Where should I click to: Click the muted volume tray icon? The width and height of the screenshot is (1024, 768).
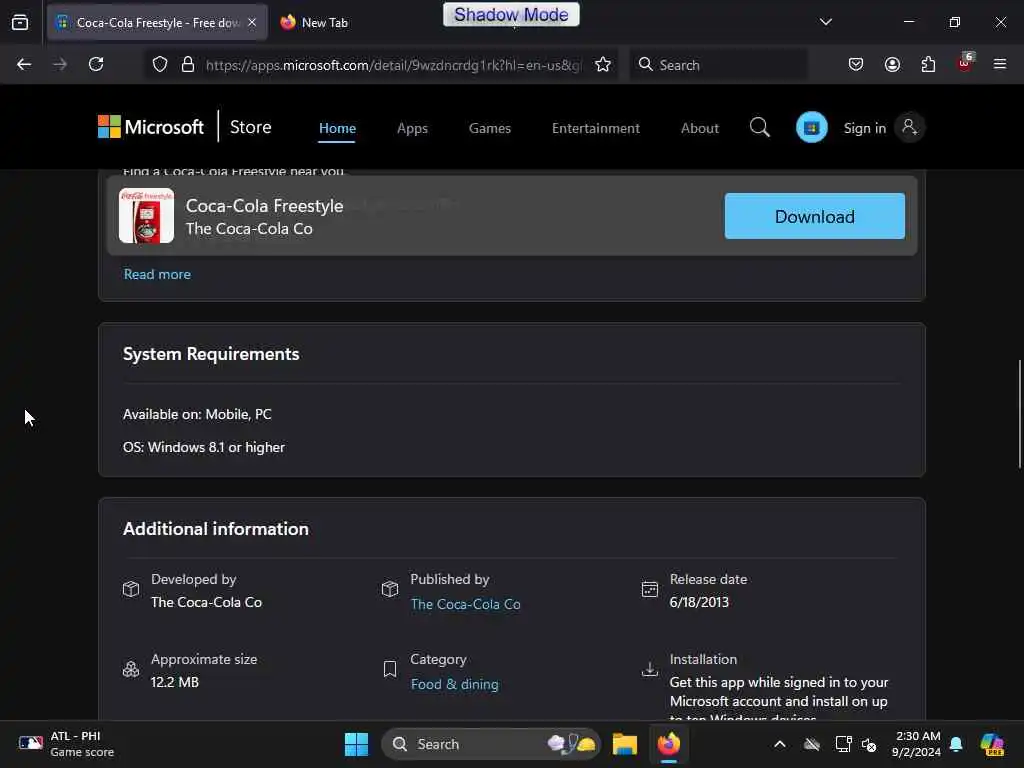[869, 744]
